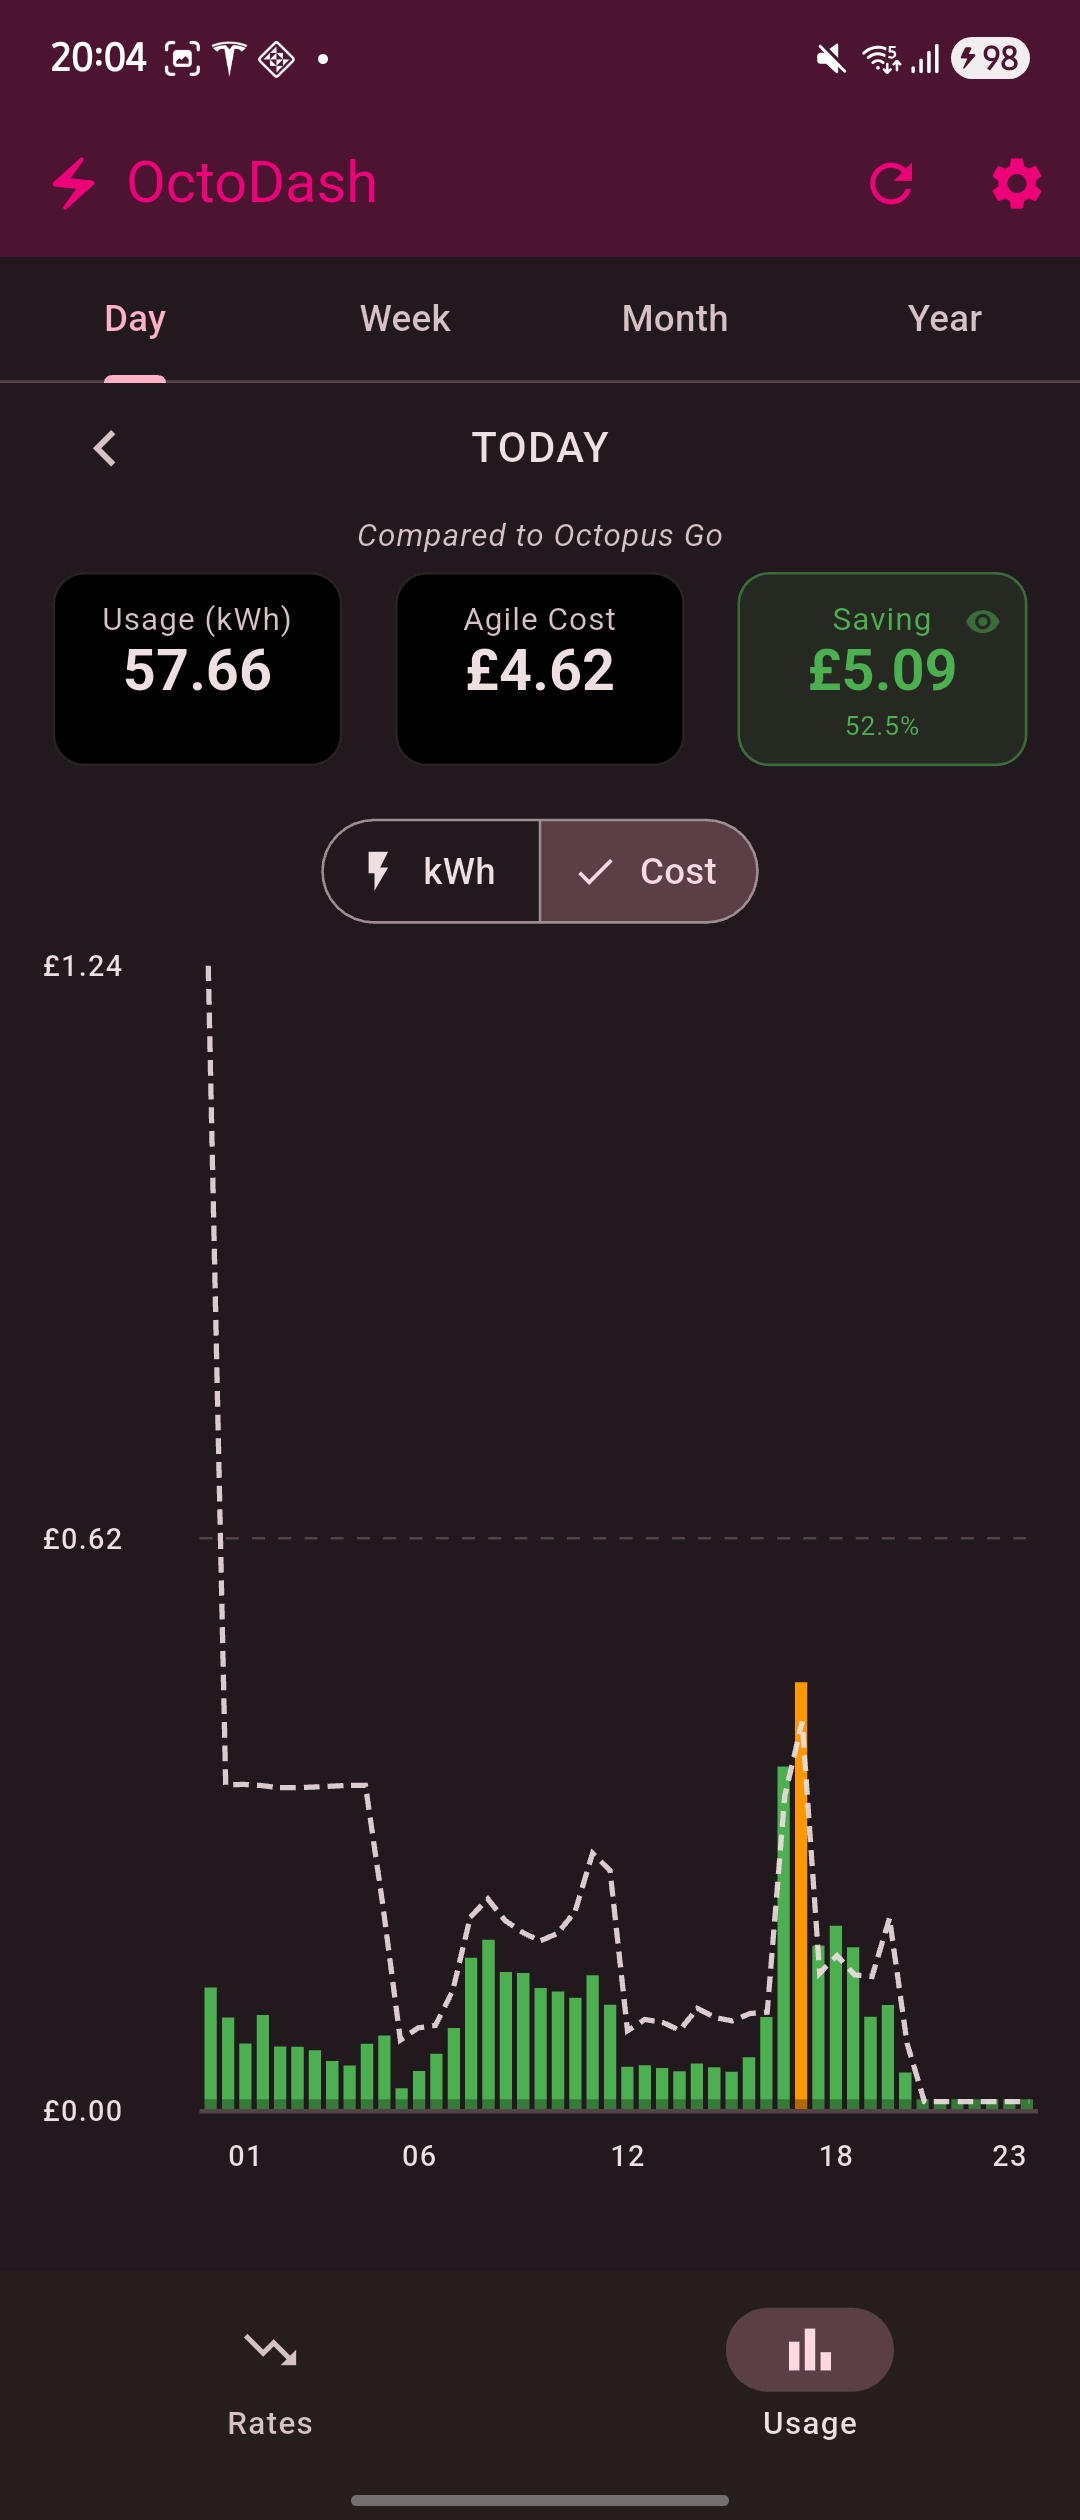Screen dimensions: 1080x2520
Task: Tap the OctoDash lightning bolt logo
Action: click(74, 183)
